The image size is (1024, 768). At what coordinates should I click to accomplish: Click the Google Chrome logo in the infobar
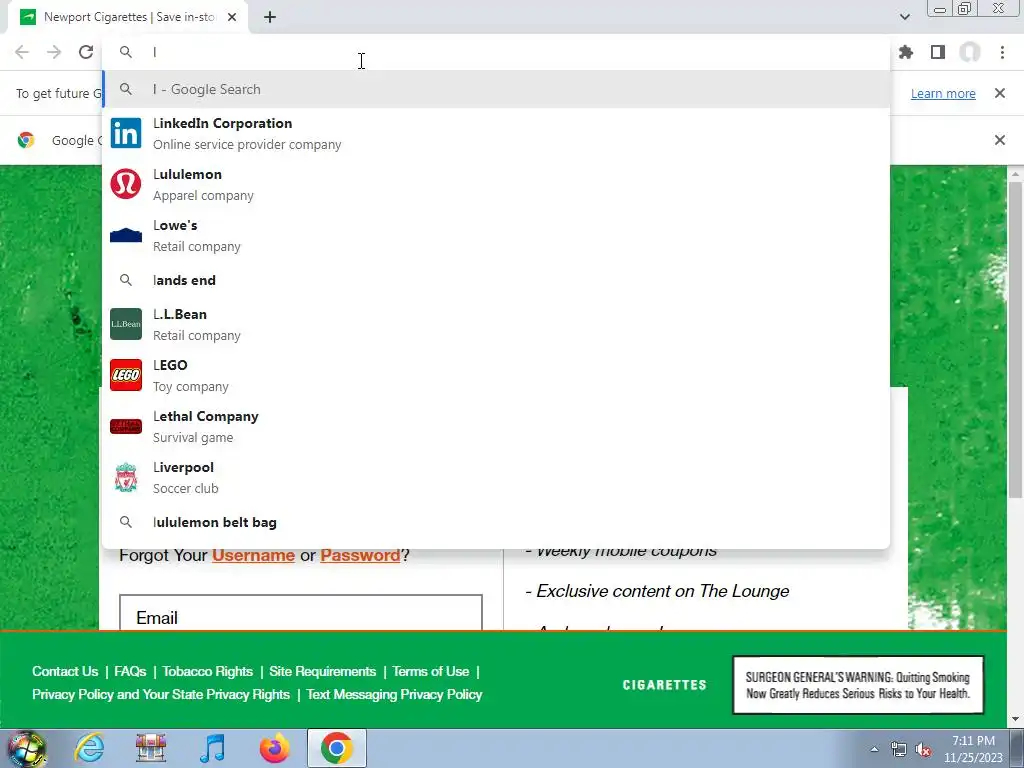[26, 140]
